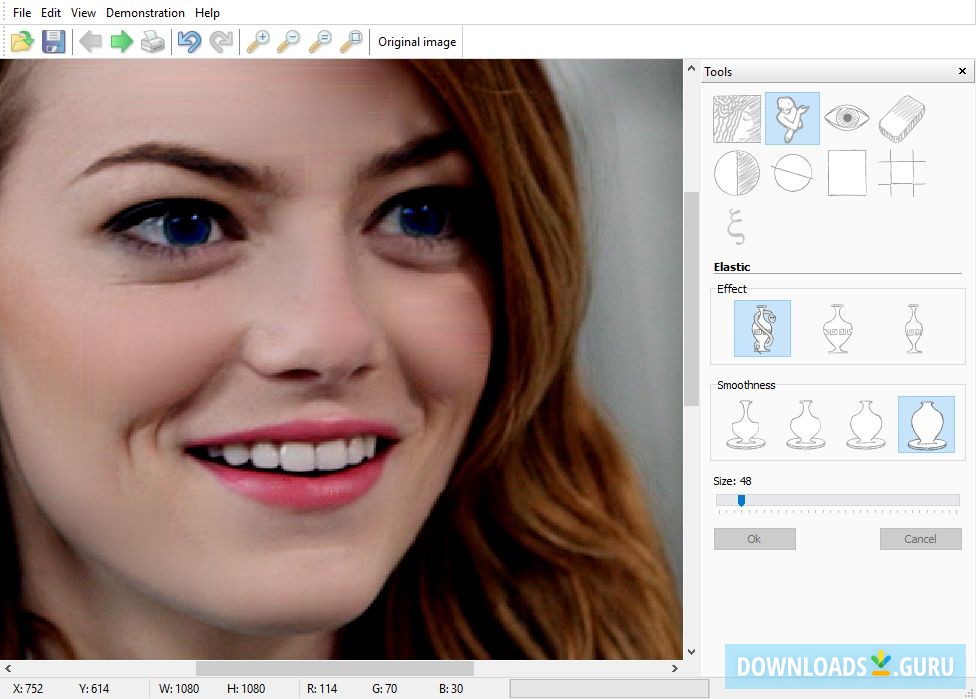
Task: Click the Original image toolbar button
Action: tap(417, 42)
